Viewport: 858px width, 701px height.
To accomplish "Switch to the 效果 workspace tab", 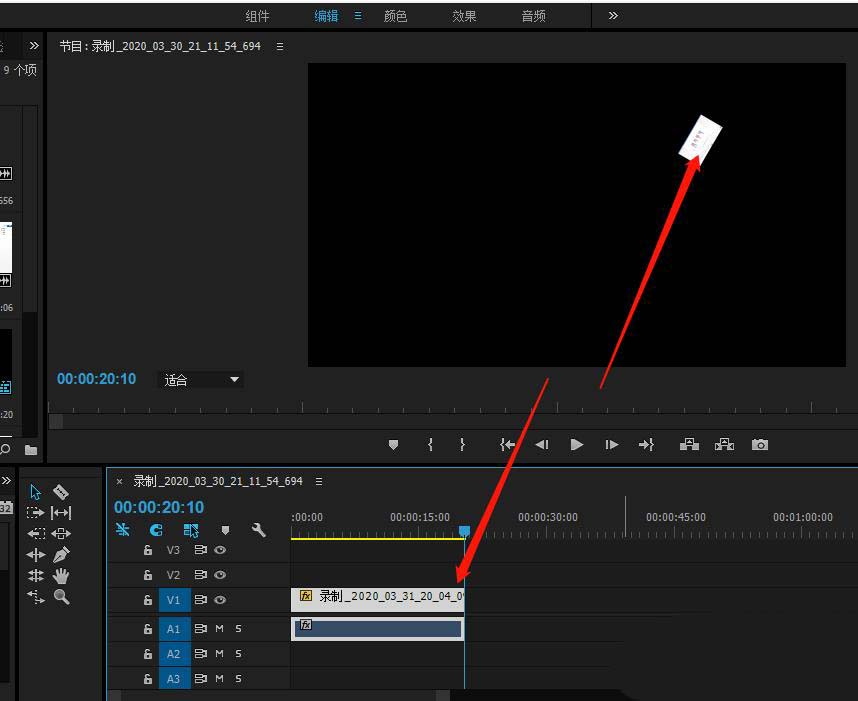I will [x=464, y=16].
